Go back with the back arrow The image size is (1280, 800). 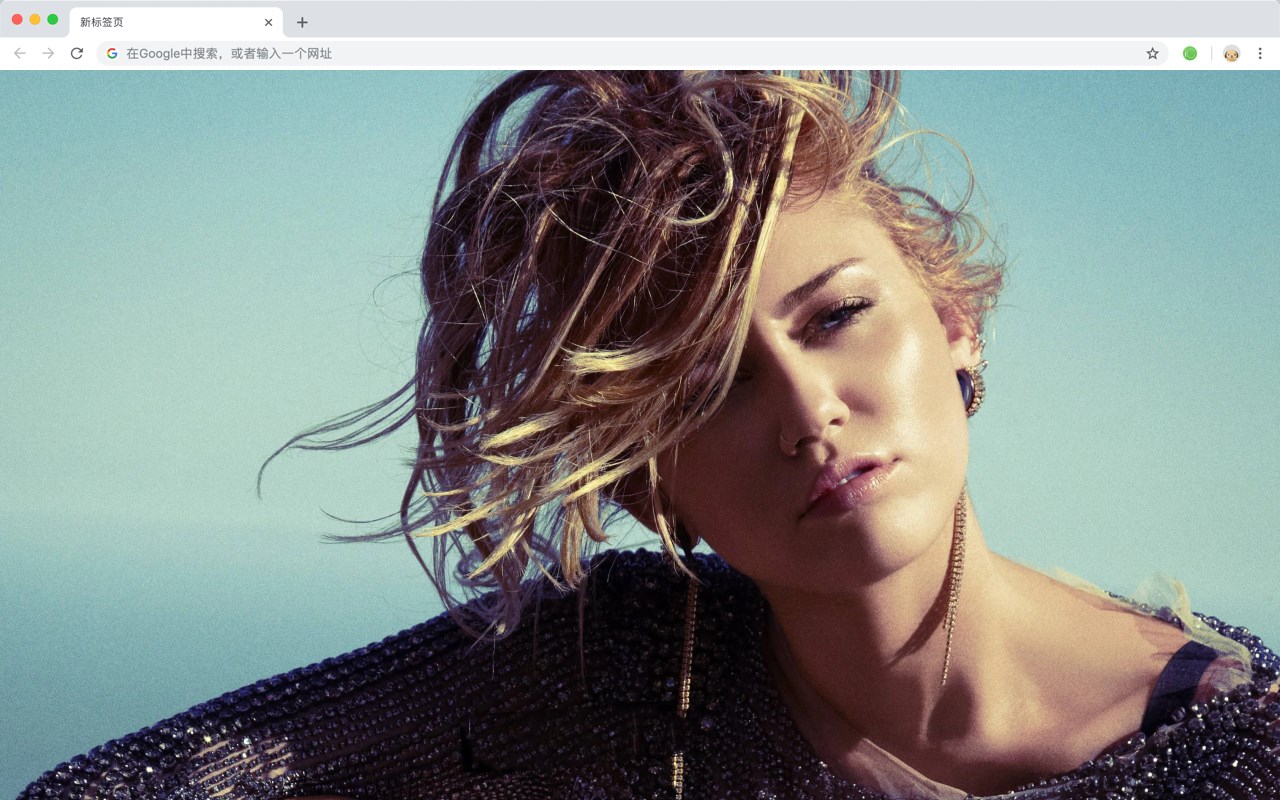[x=20, y=53]
